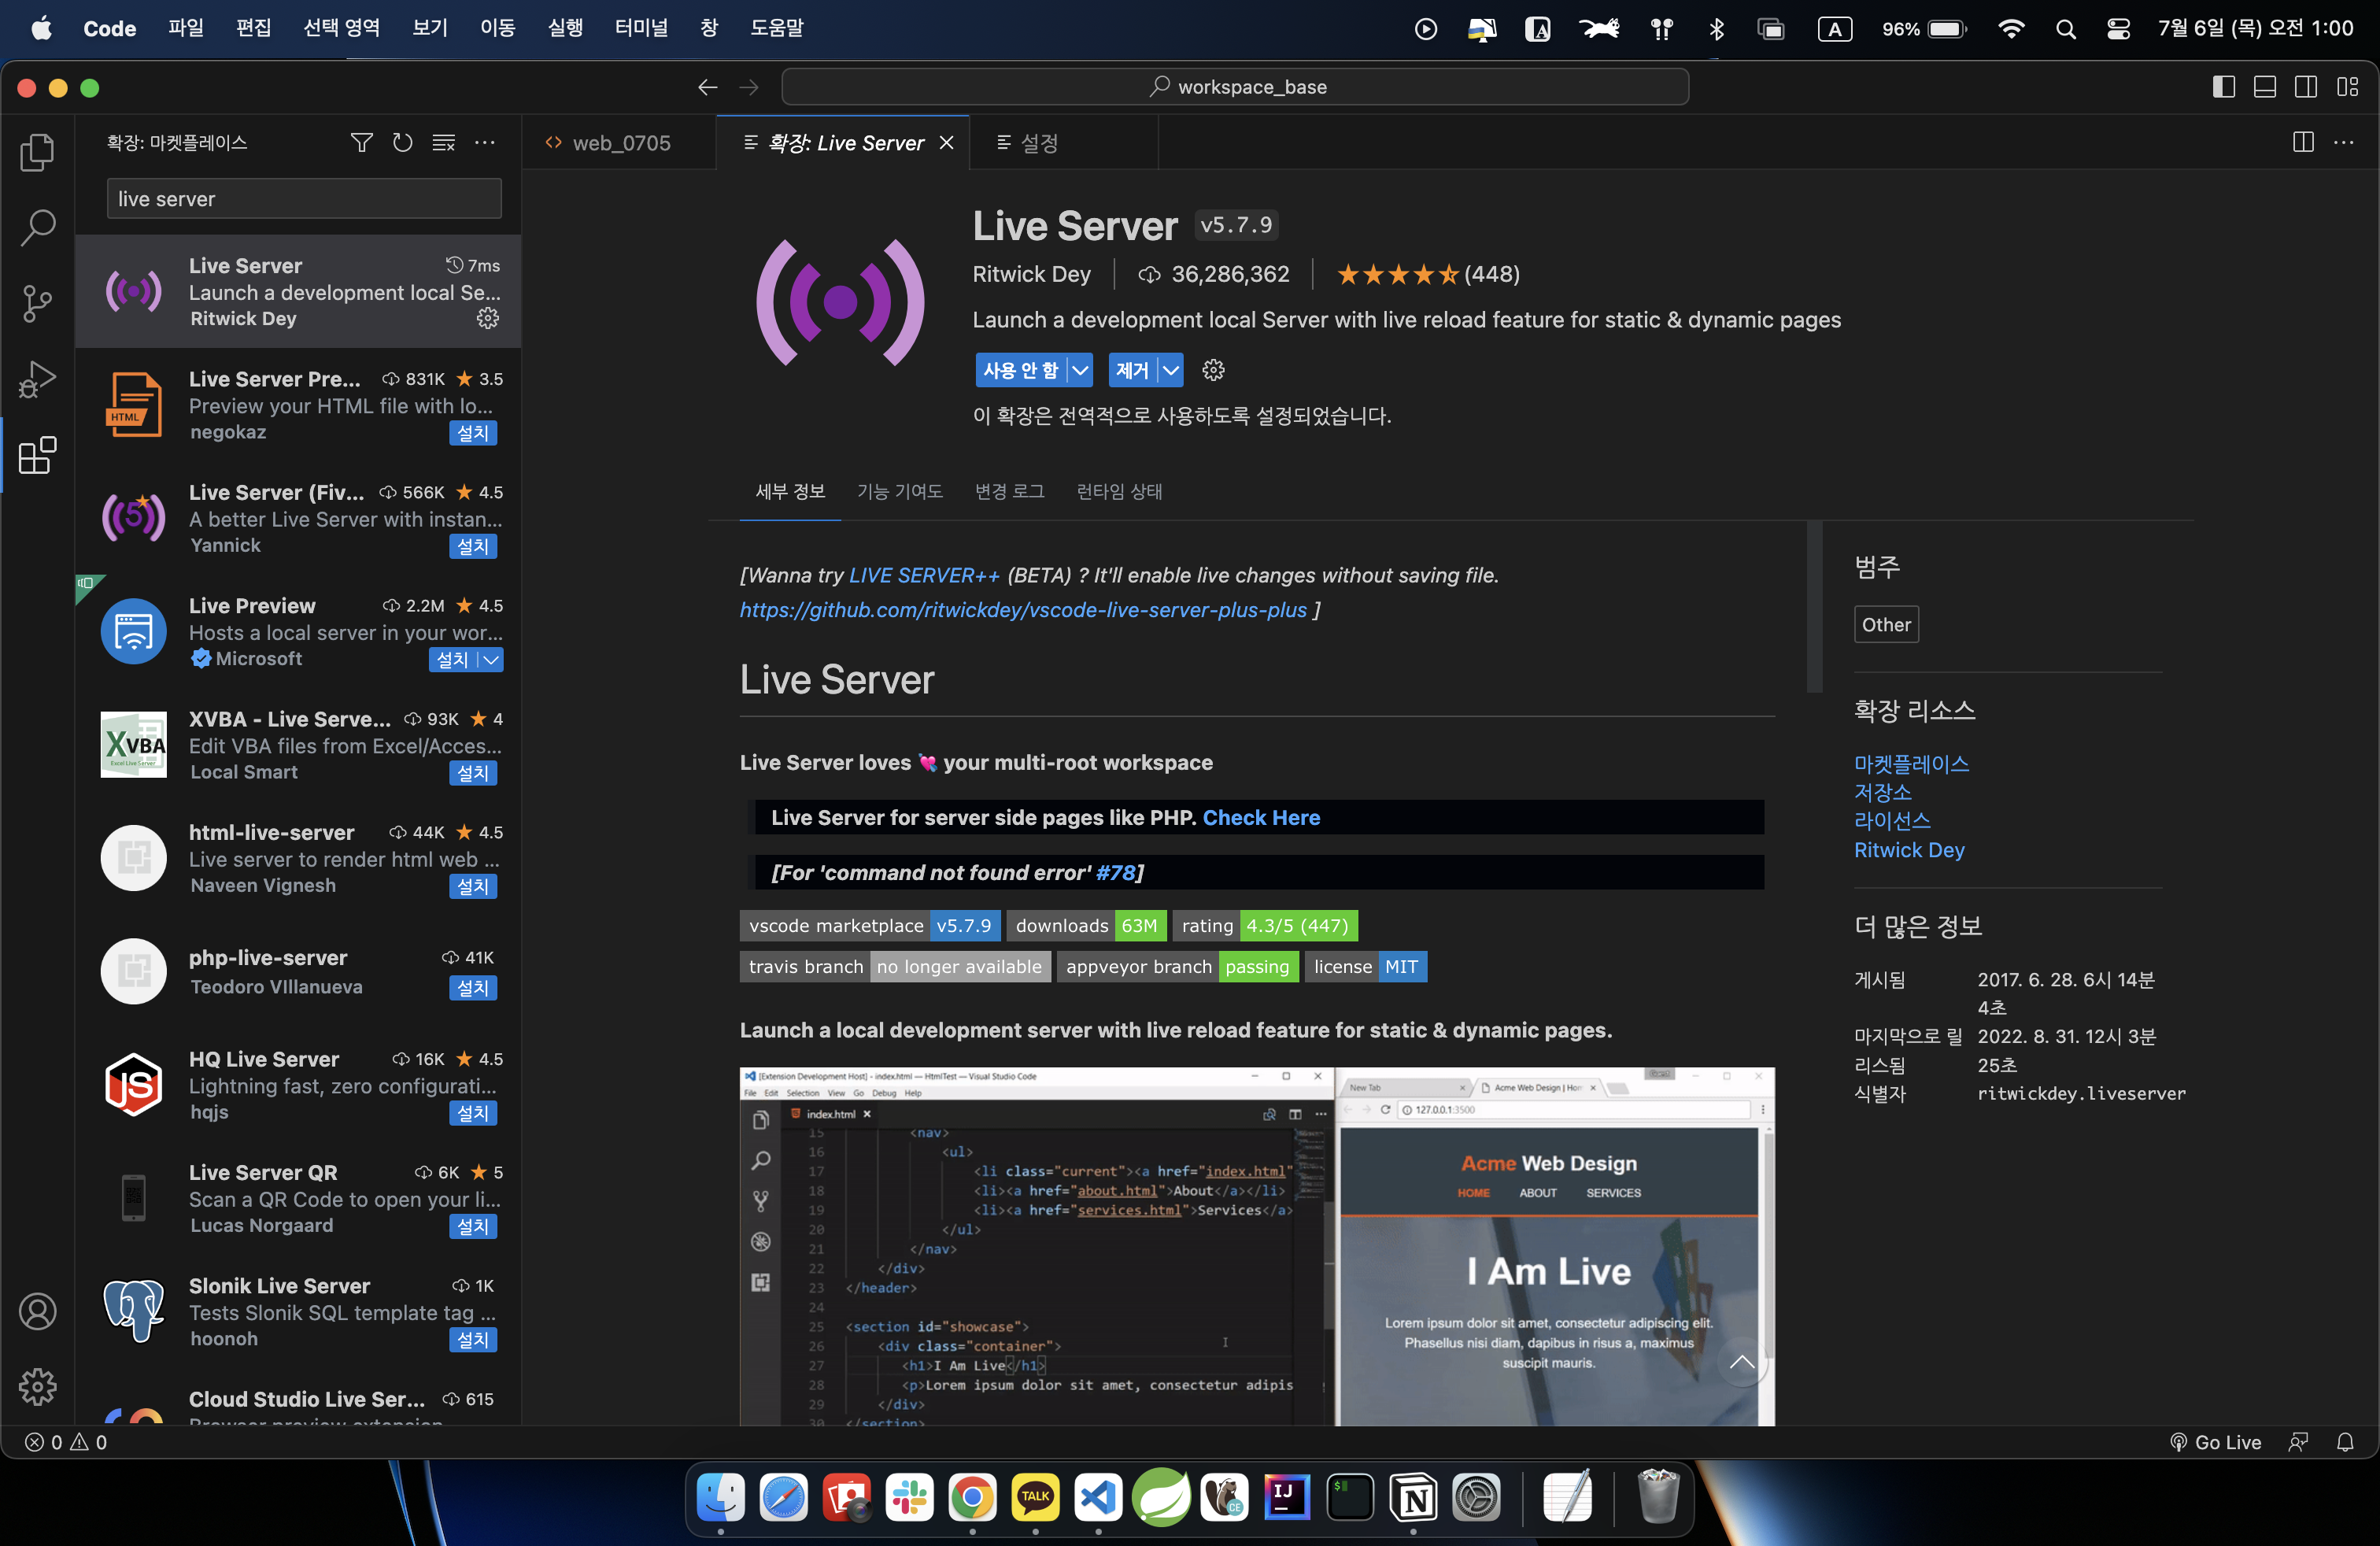2380x1546 pixels.
Task: Toggle bottom panel visibility
Action: pos(2264,87)
